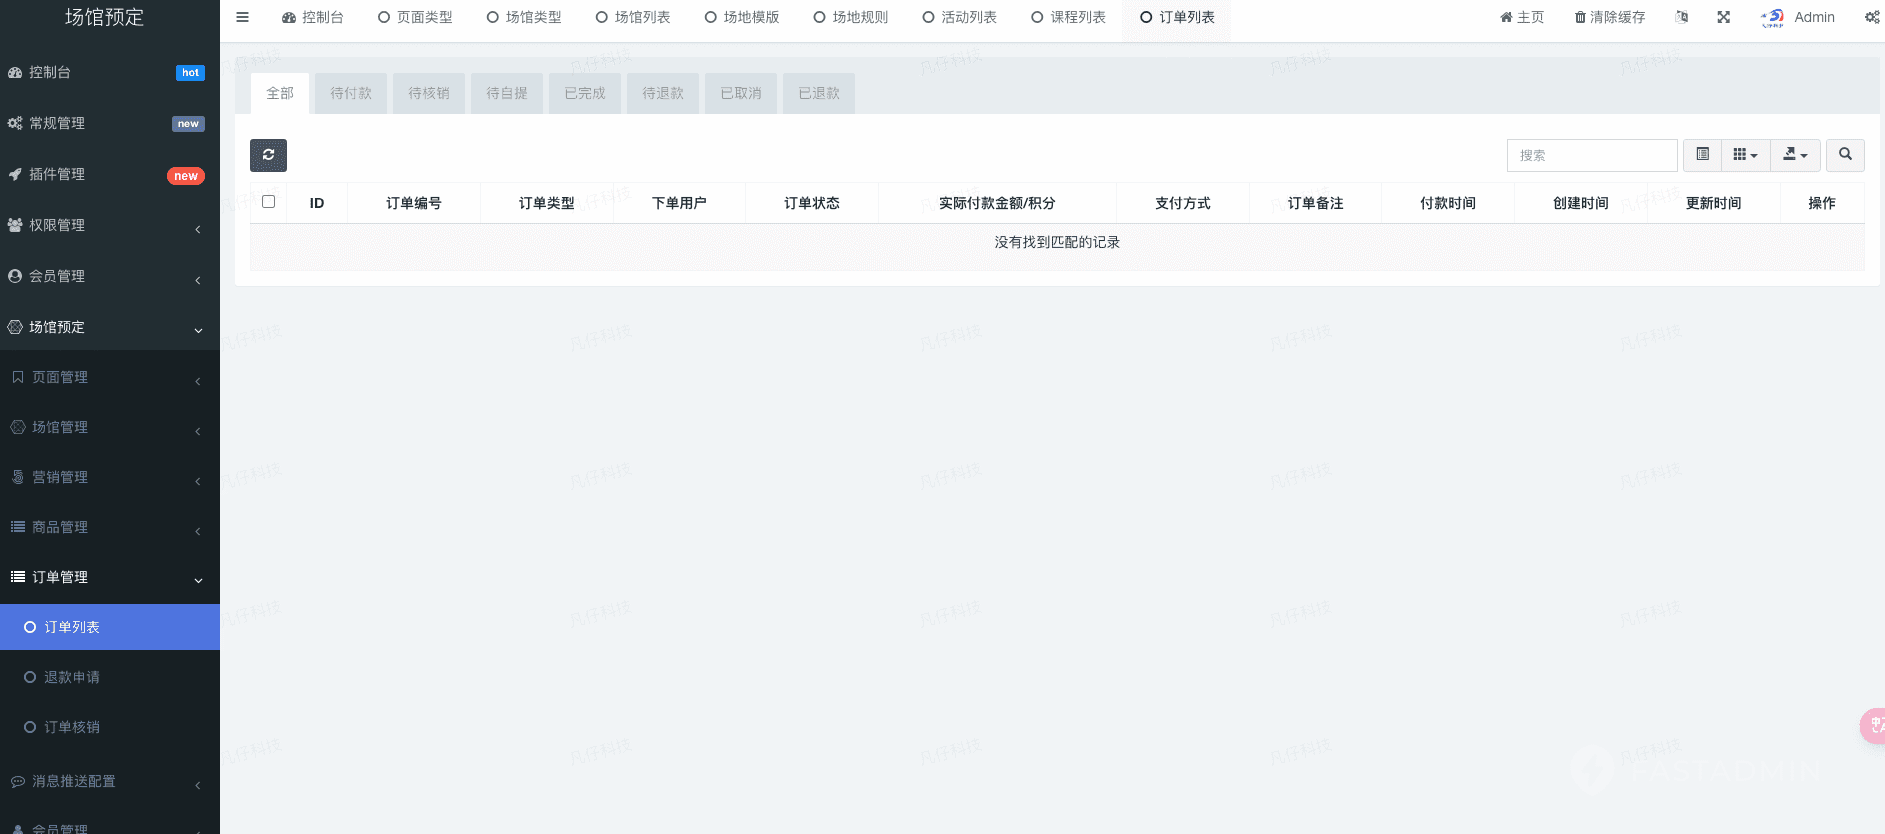Click the language switch icon
The width and height of the screenshot is (1885, 834).
tap(1681, 17)
